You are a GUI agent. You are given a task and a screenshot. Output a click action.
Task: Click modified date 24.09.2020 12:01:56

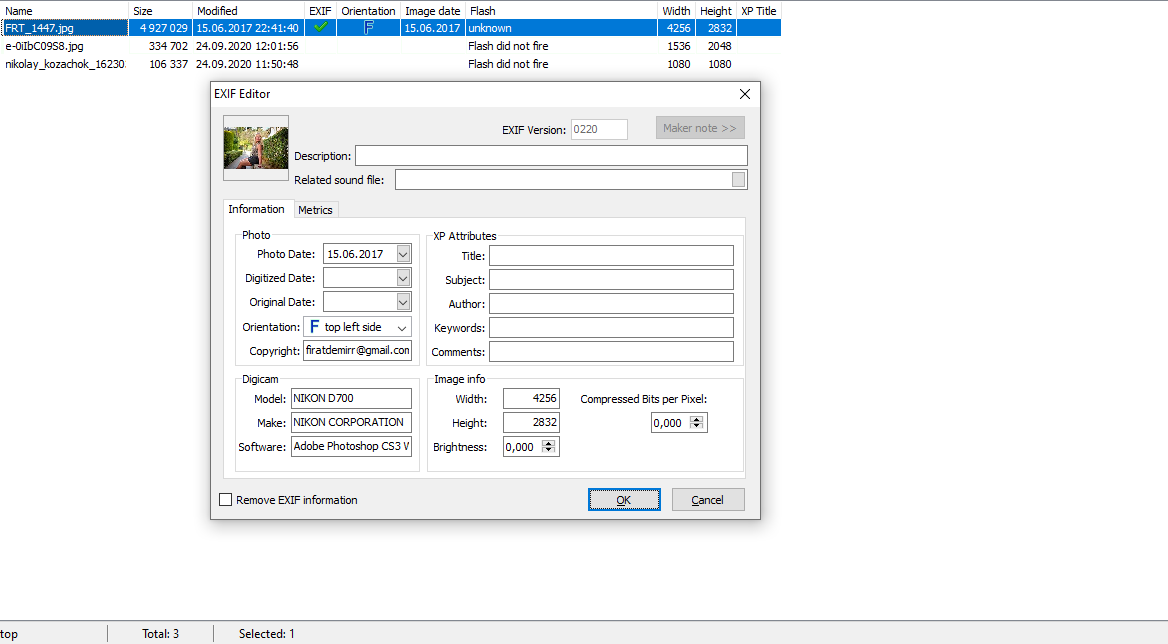(247, 46)
